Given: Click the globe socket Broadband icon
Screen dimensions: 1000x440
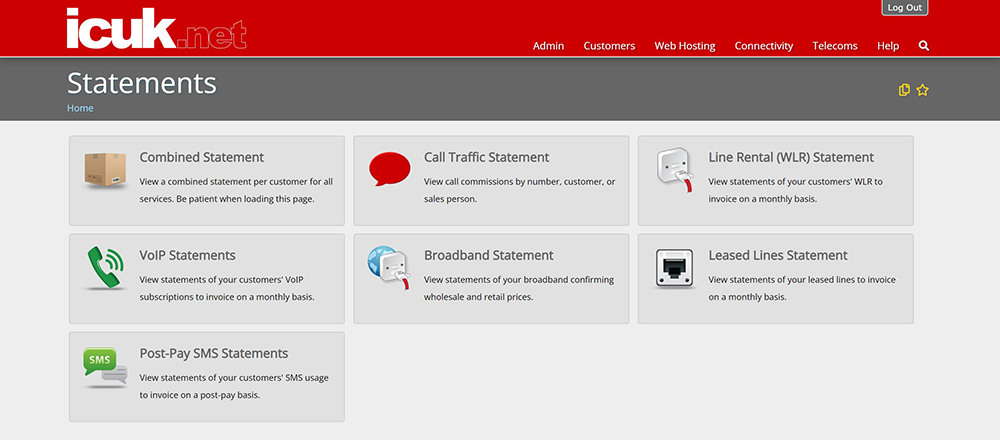Looking at the screenshot, I should tap(388, 268).
